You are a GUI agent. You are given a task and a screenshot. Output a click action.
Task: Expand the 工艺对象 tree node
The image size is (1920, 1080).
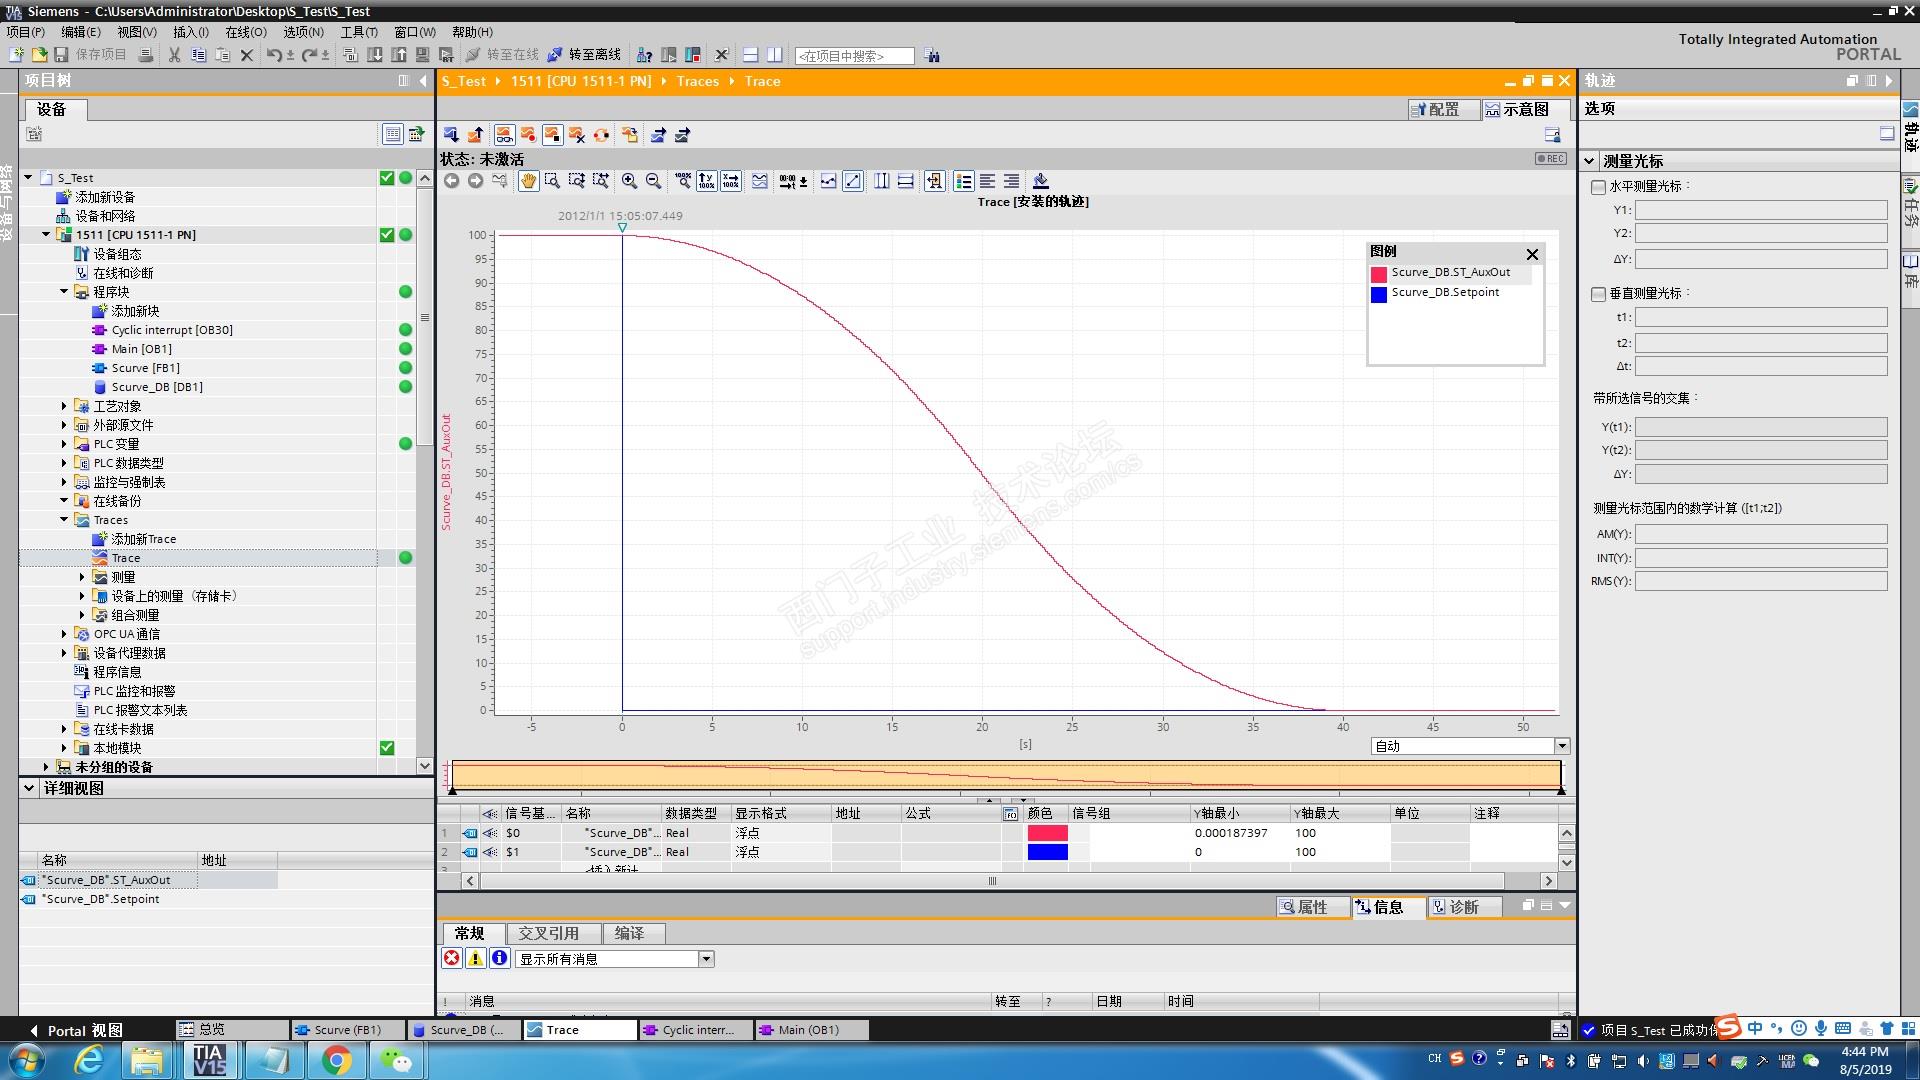(64, 406)
